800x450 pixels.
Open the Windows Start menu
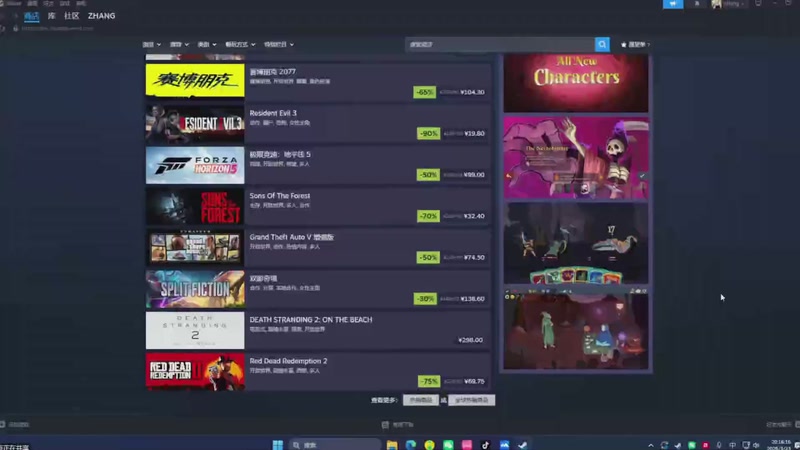[278, 445]
